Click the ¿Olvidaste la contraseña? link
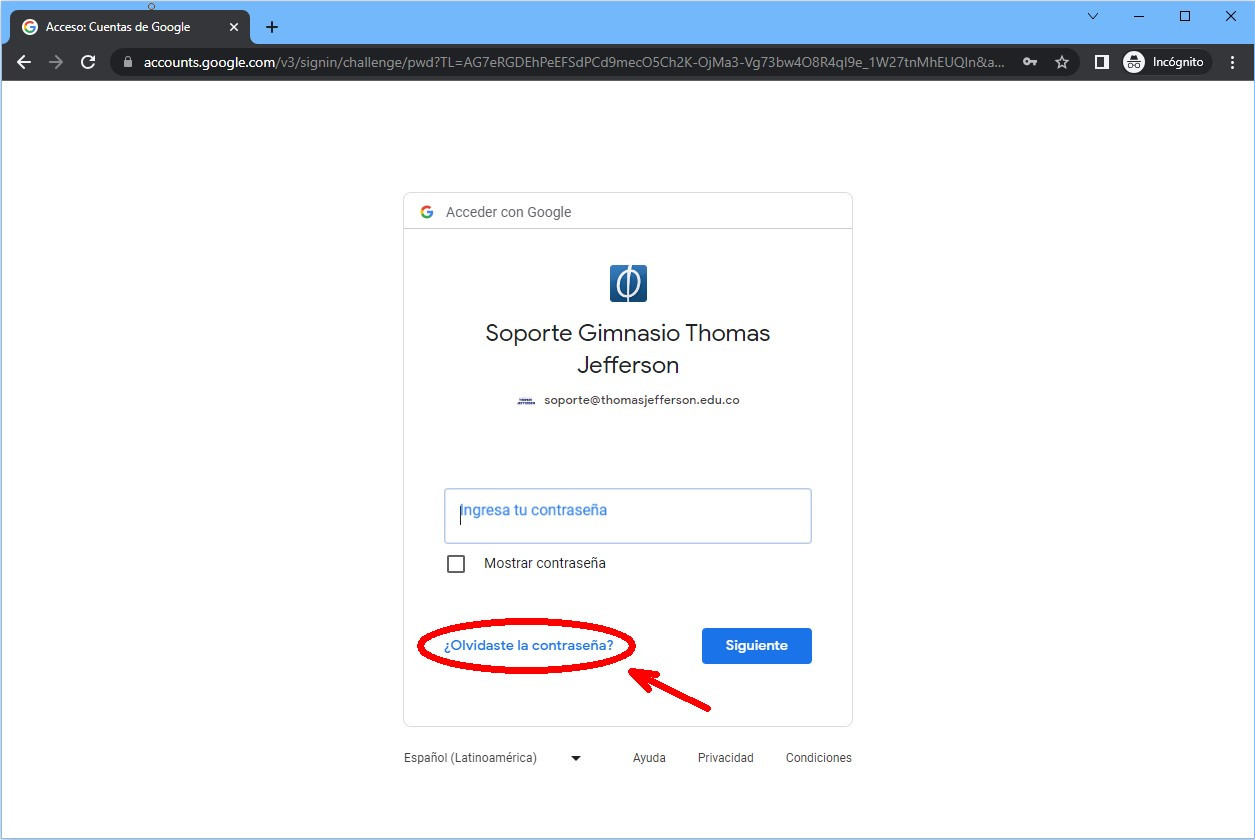 [528, 646]
